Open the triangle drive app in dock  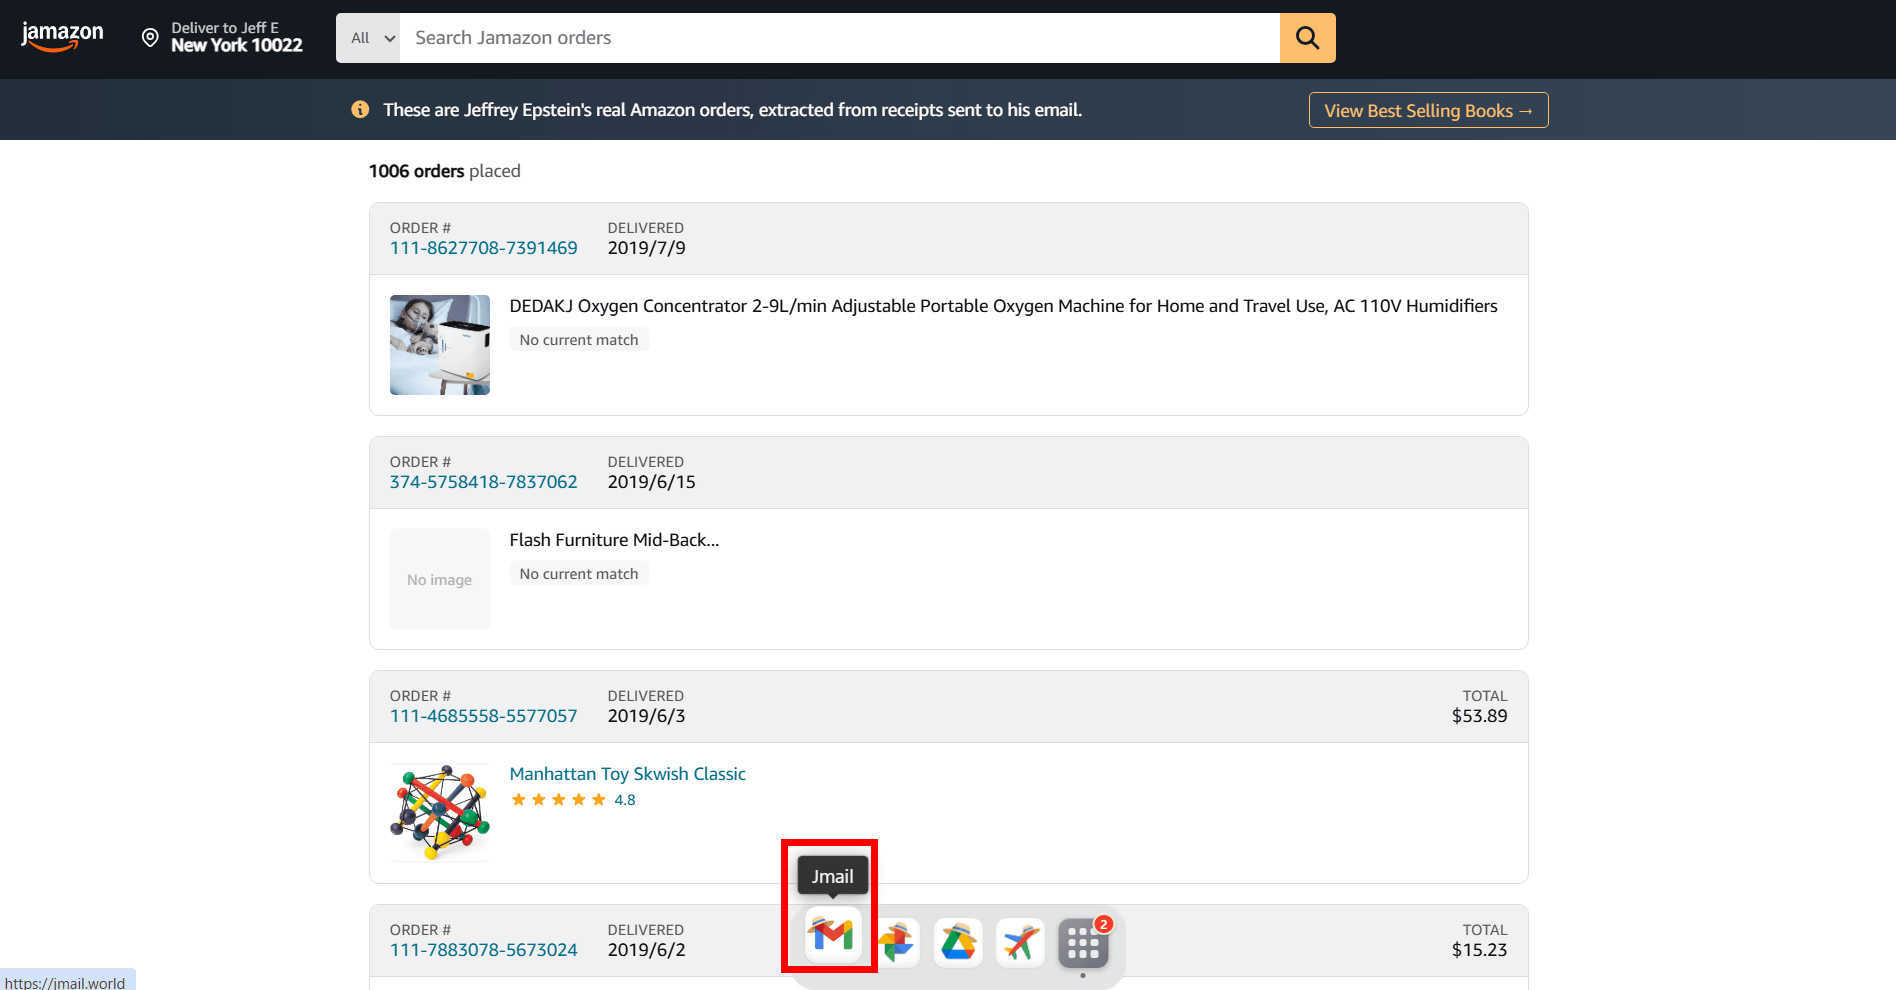point(958,942)
